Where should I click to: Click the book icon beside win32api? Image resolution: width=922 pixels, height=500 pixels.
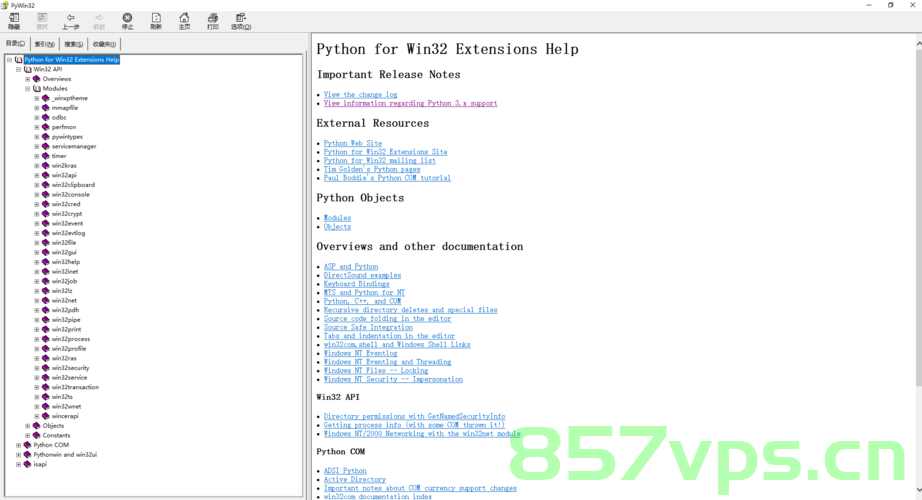pos(45,175)
